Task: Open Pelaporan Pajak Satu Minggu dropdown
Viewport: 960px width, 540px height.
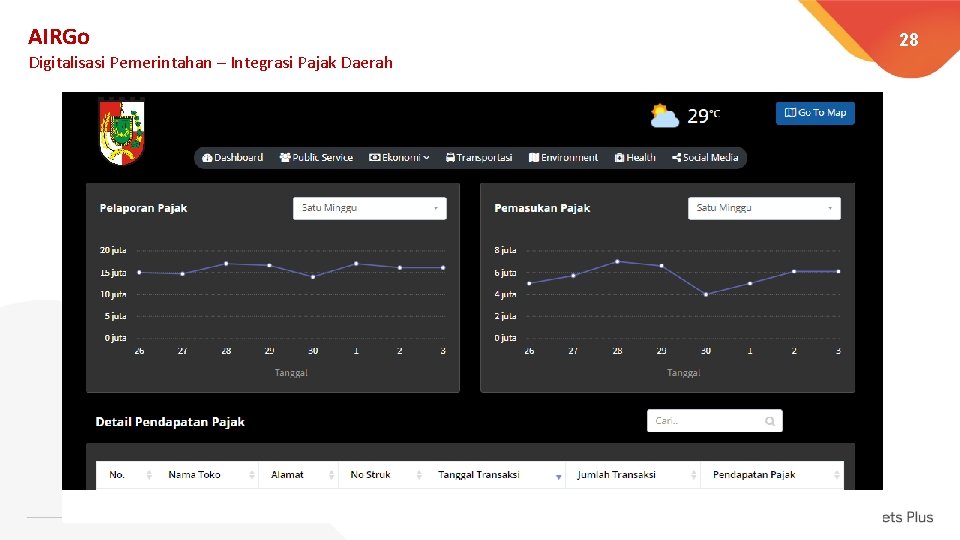Action: coord(370,208)
